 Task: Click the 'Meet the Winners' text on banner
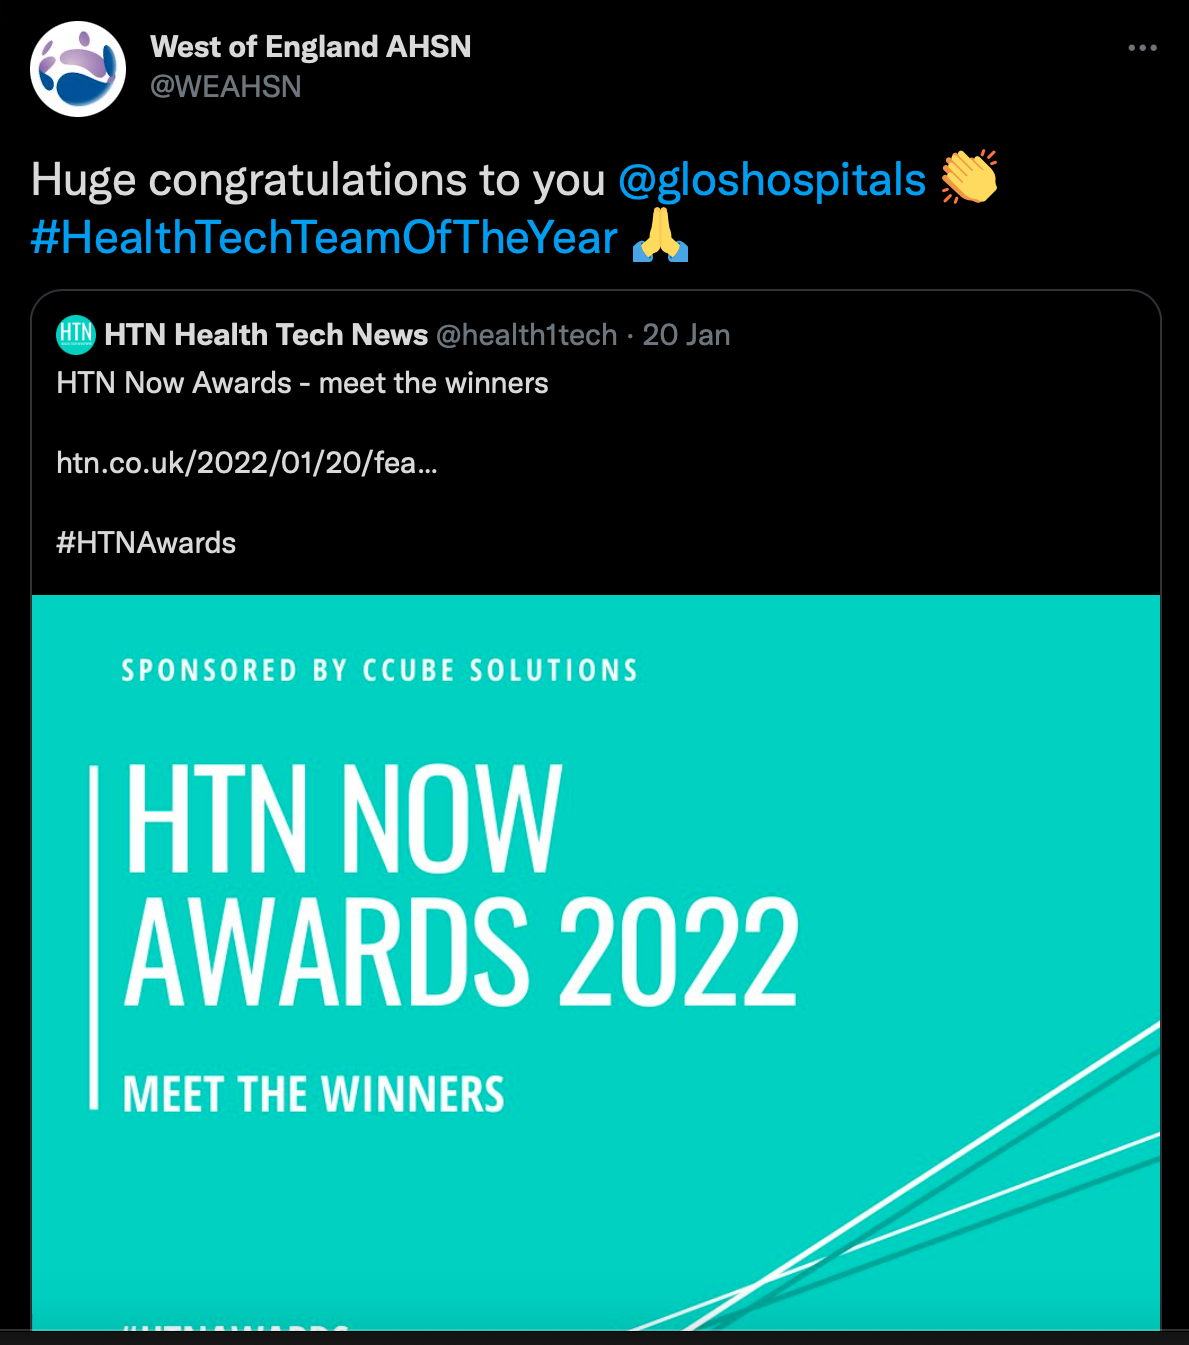point(313,1094)
